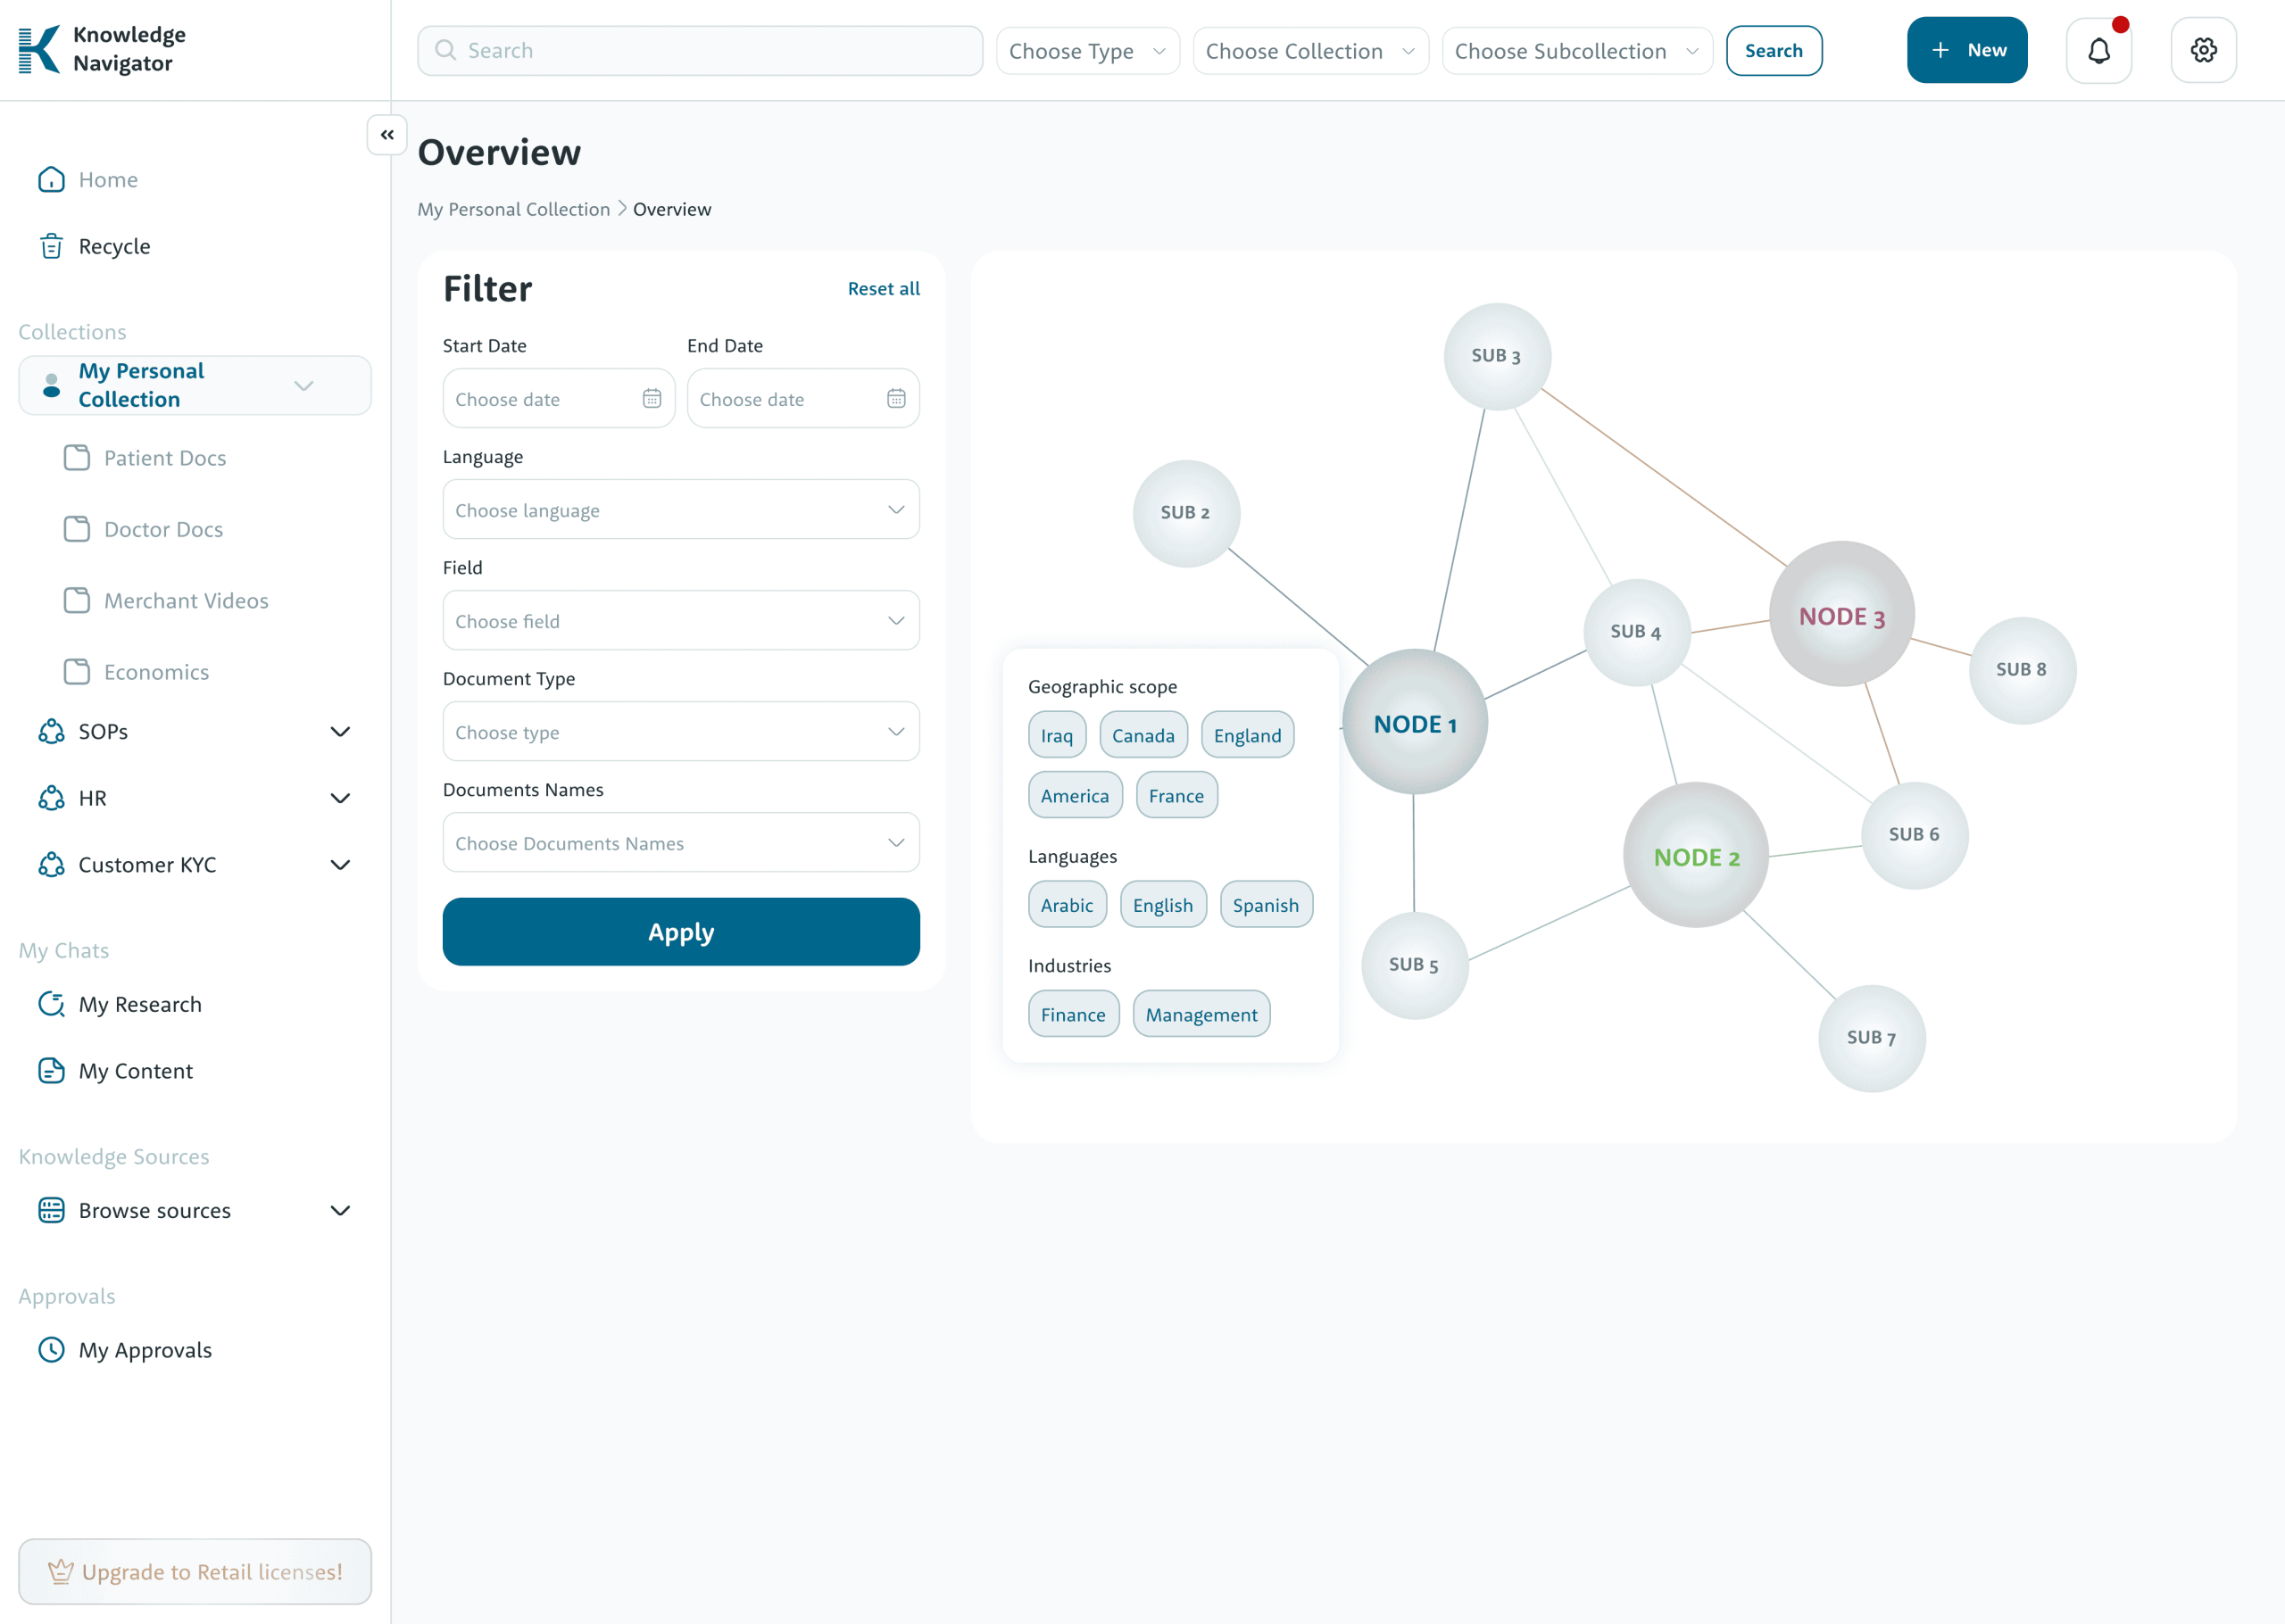
Task: Open the Choose Collection dropdown
Action: [1310, 51]
